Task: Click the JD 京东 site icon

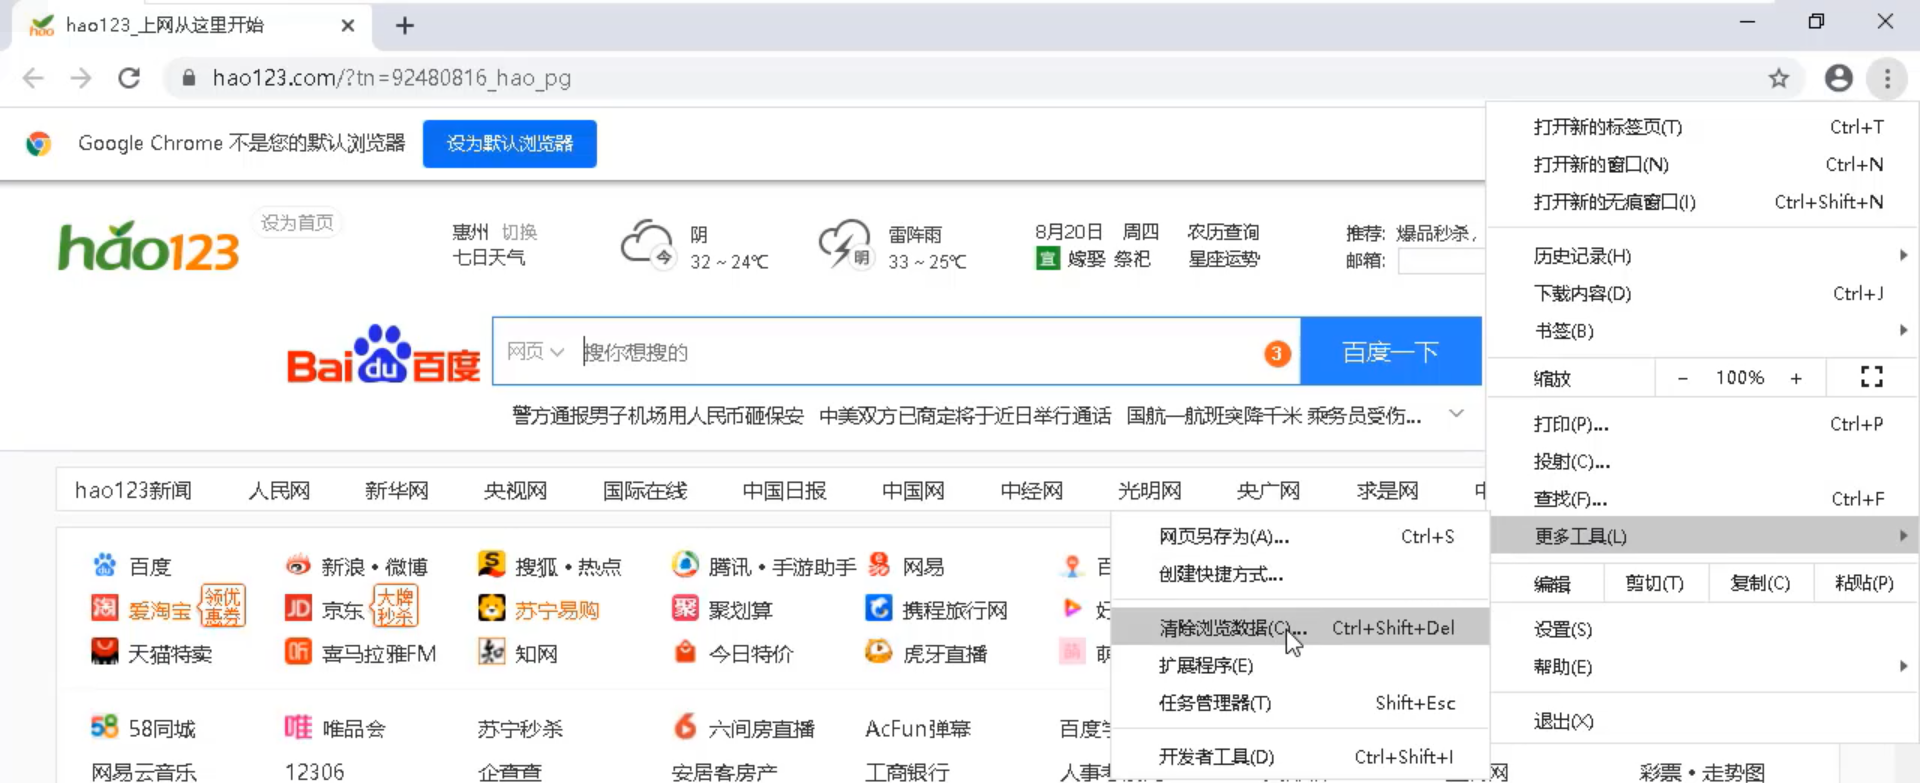Action: pyautogui.click(x=298, y=608)
